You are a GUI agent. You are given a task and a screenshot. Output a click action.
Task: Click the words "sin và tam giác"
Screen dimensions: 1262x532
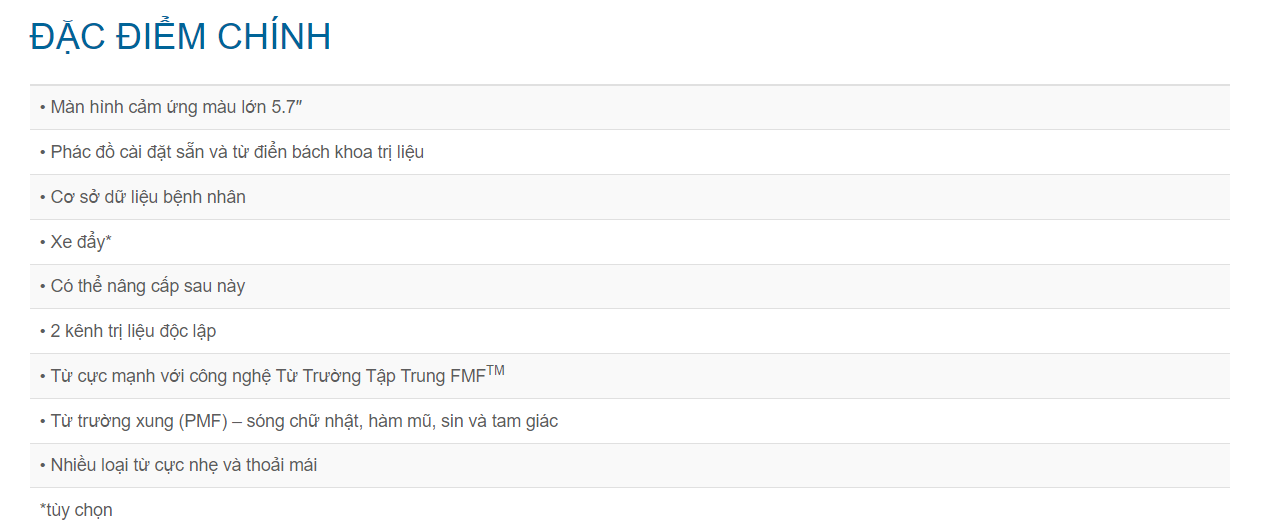click(500, 421)
